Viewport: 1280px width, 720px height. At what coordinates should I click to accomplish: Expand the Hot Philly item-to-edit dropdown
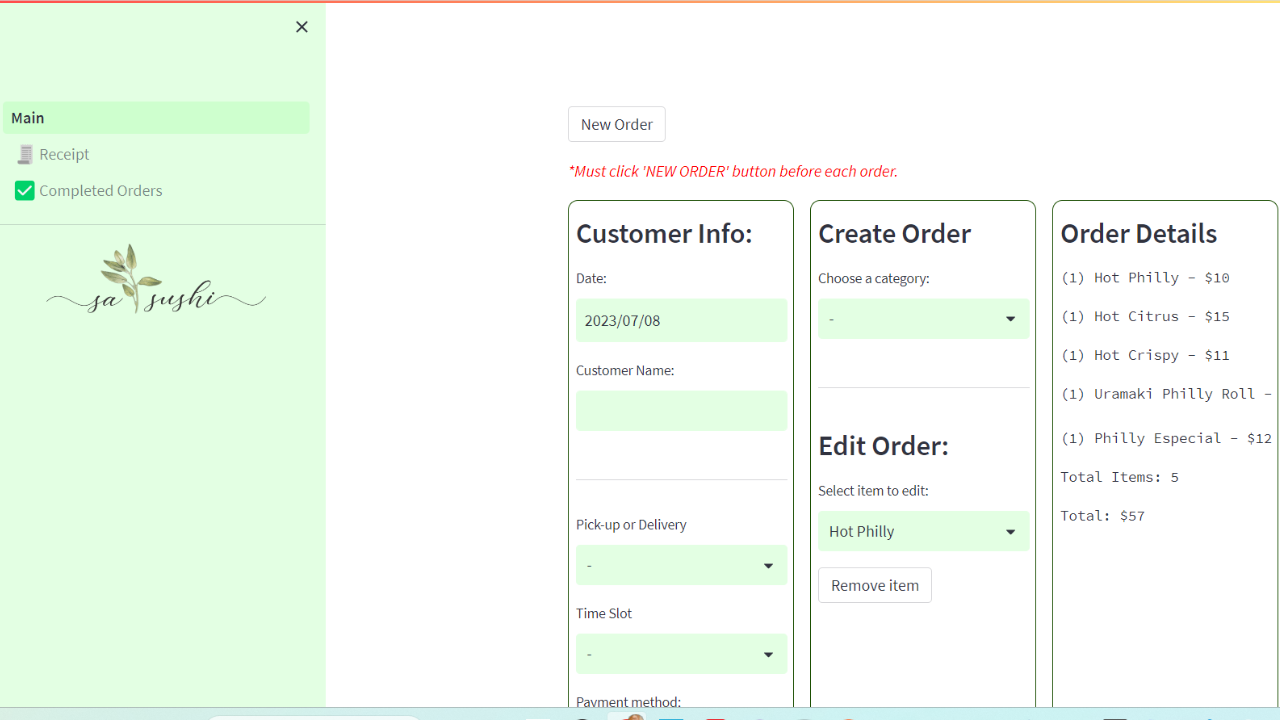922,532
